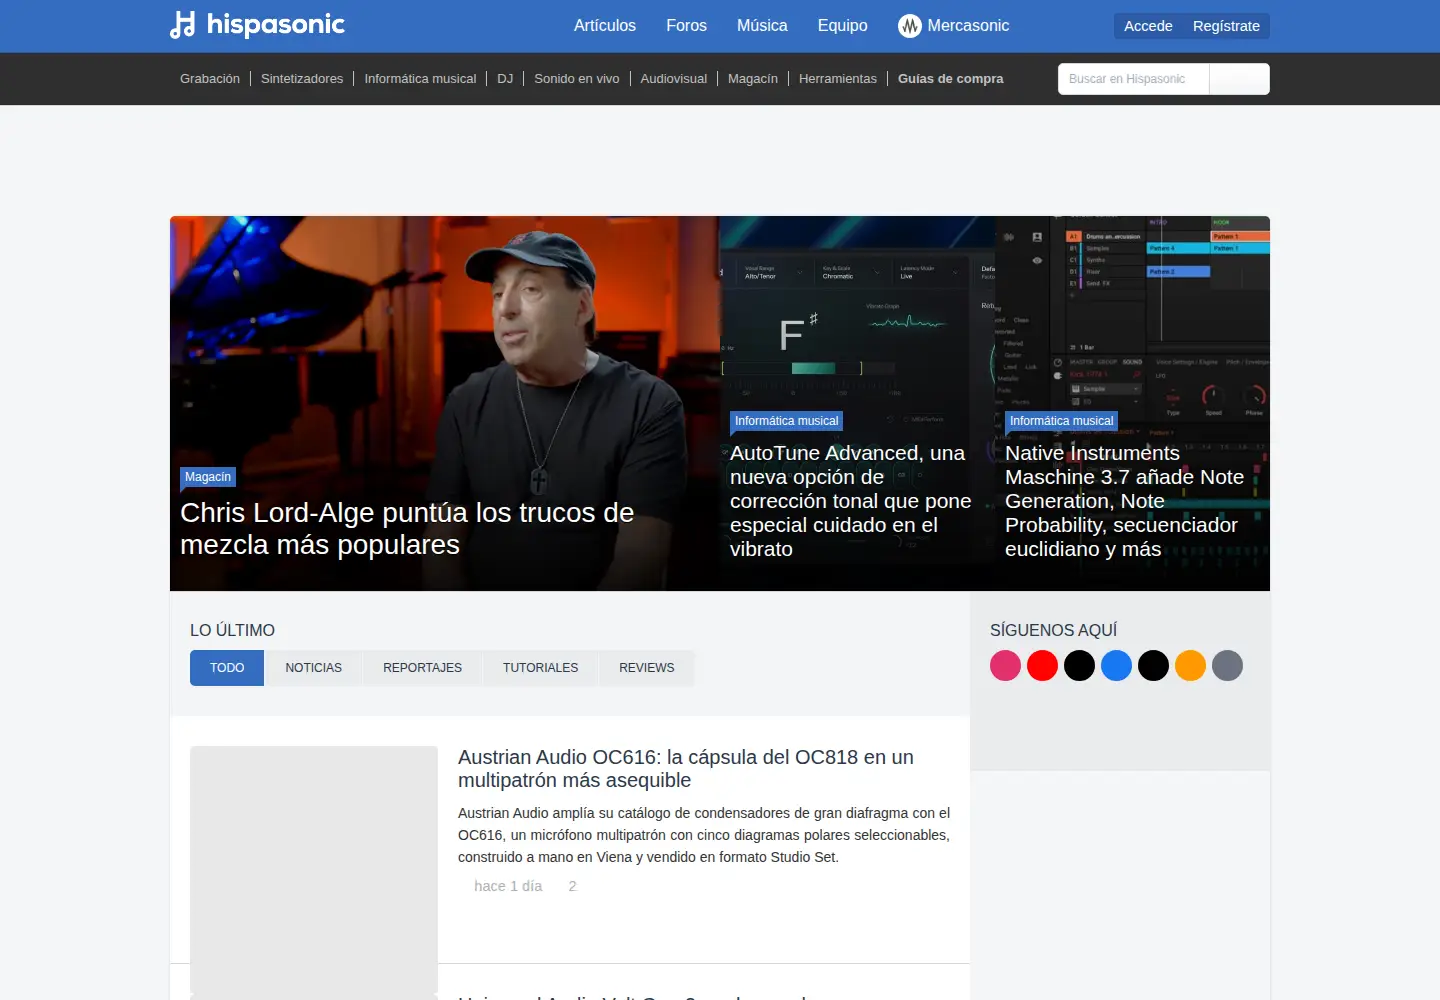Click the comment count "2"
Viewport: 1440px width, 1000px height.
point(572,886)
